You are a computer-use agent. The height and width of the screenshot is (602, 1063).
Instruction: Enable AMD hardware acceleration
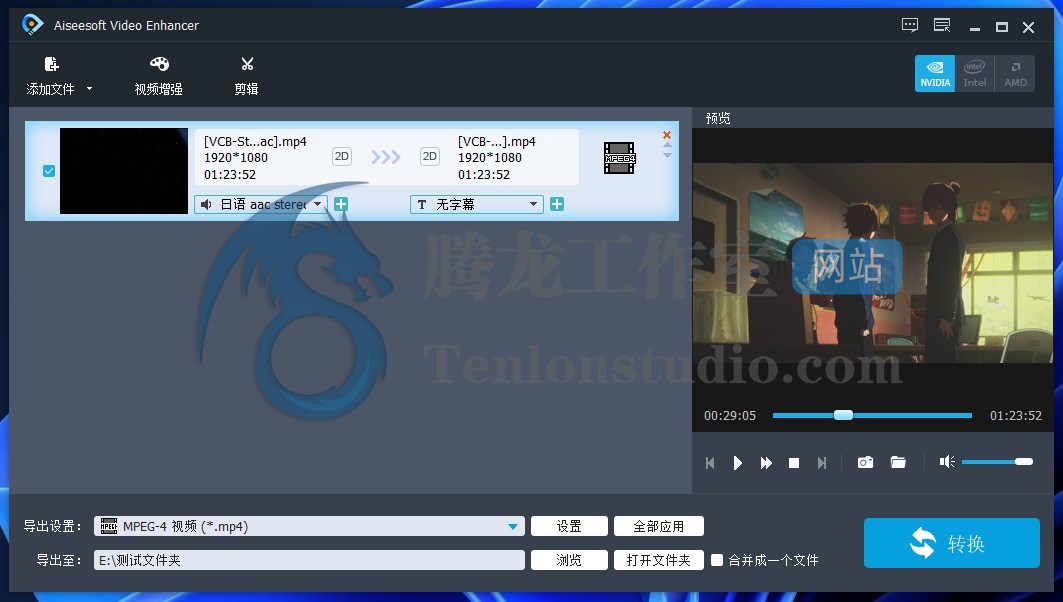(1015, 73)
